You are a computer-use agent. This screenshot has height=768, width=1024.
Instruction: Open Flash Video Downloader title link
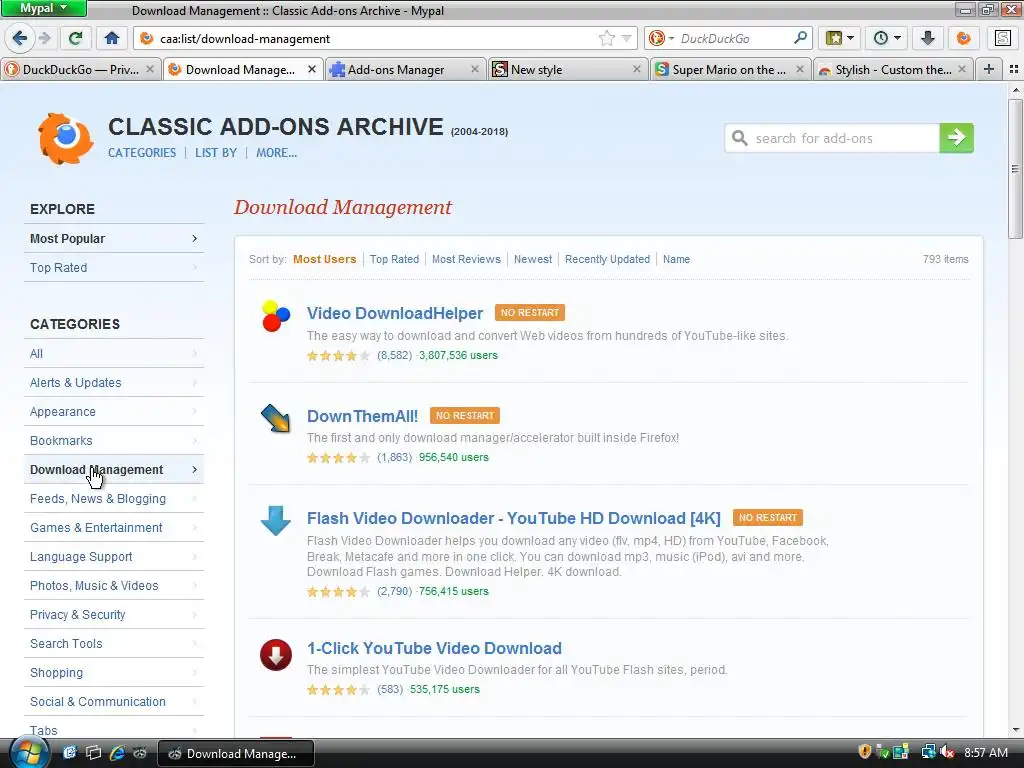[x=514, y=518]
